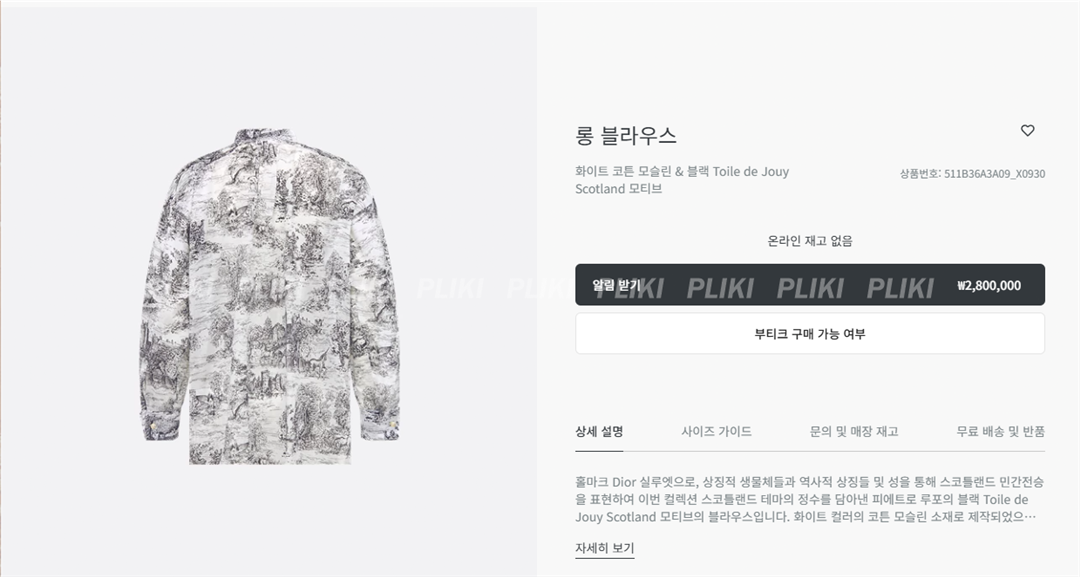Add blouse to wishlist with heart icon
This screenshot has height=577, width=1080.
pyautogui.click(x=1027, y=130)
